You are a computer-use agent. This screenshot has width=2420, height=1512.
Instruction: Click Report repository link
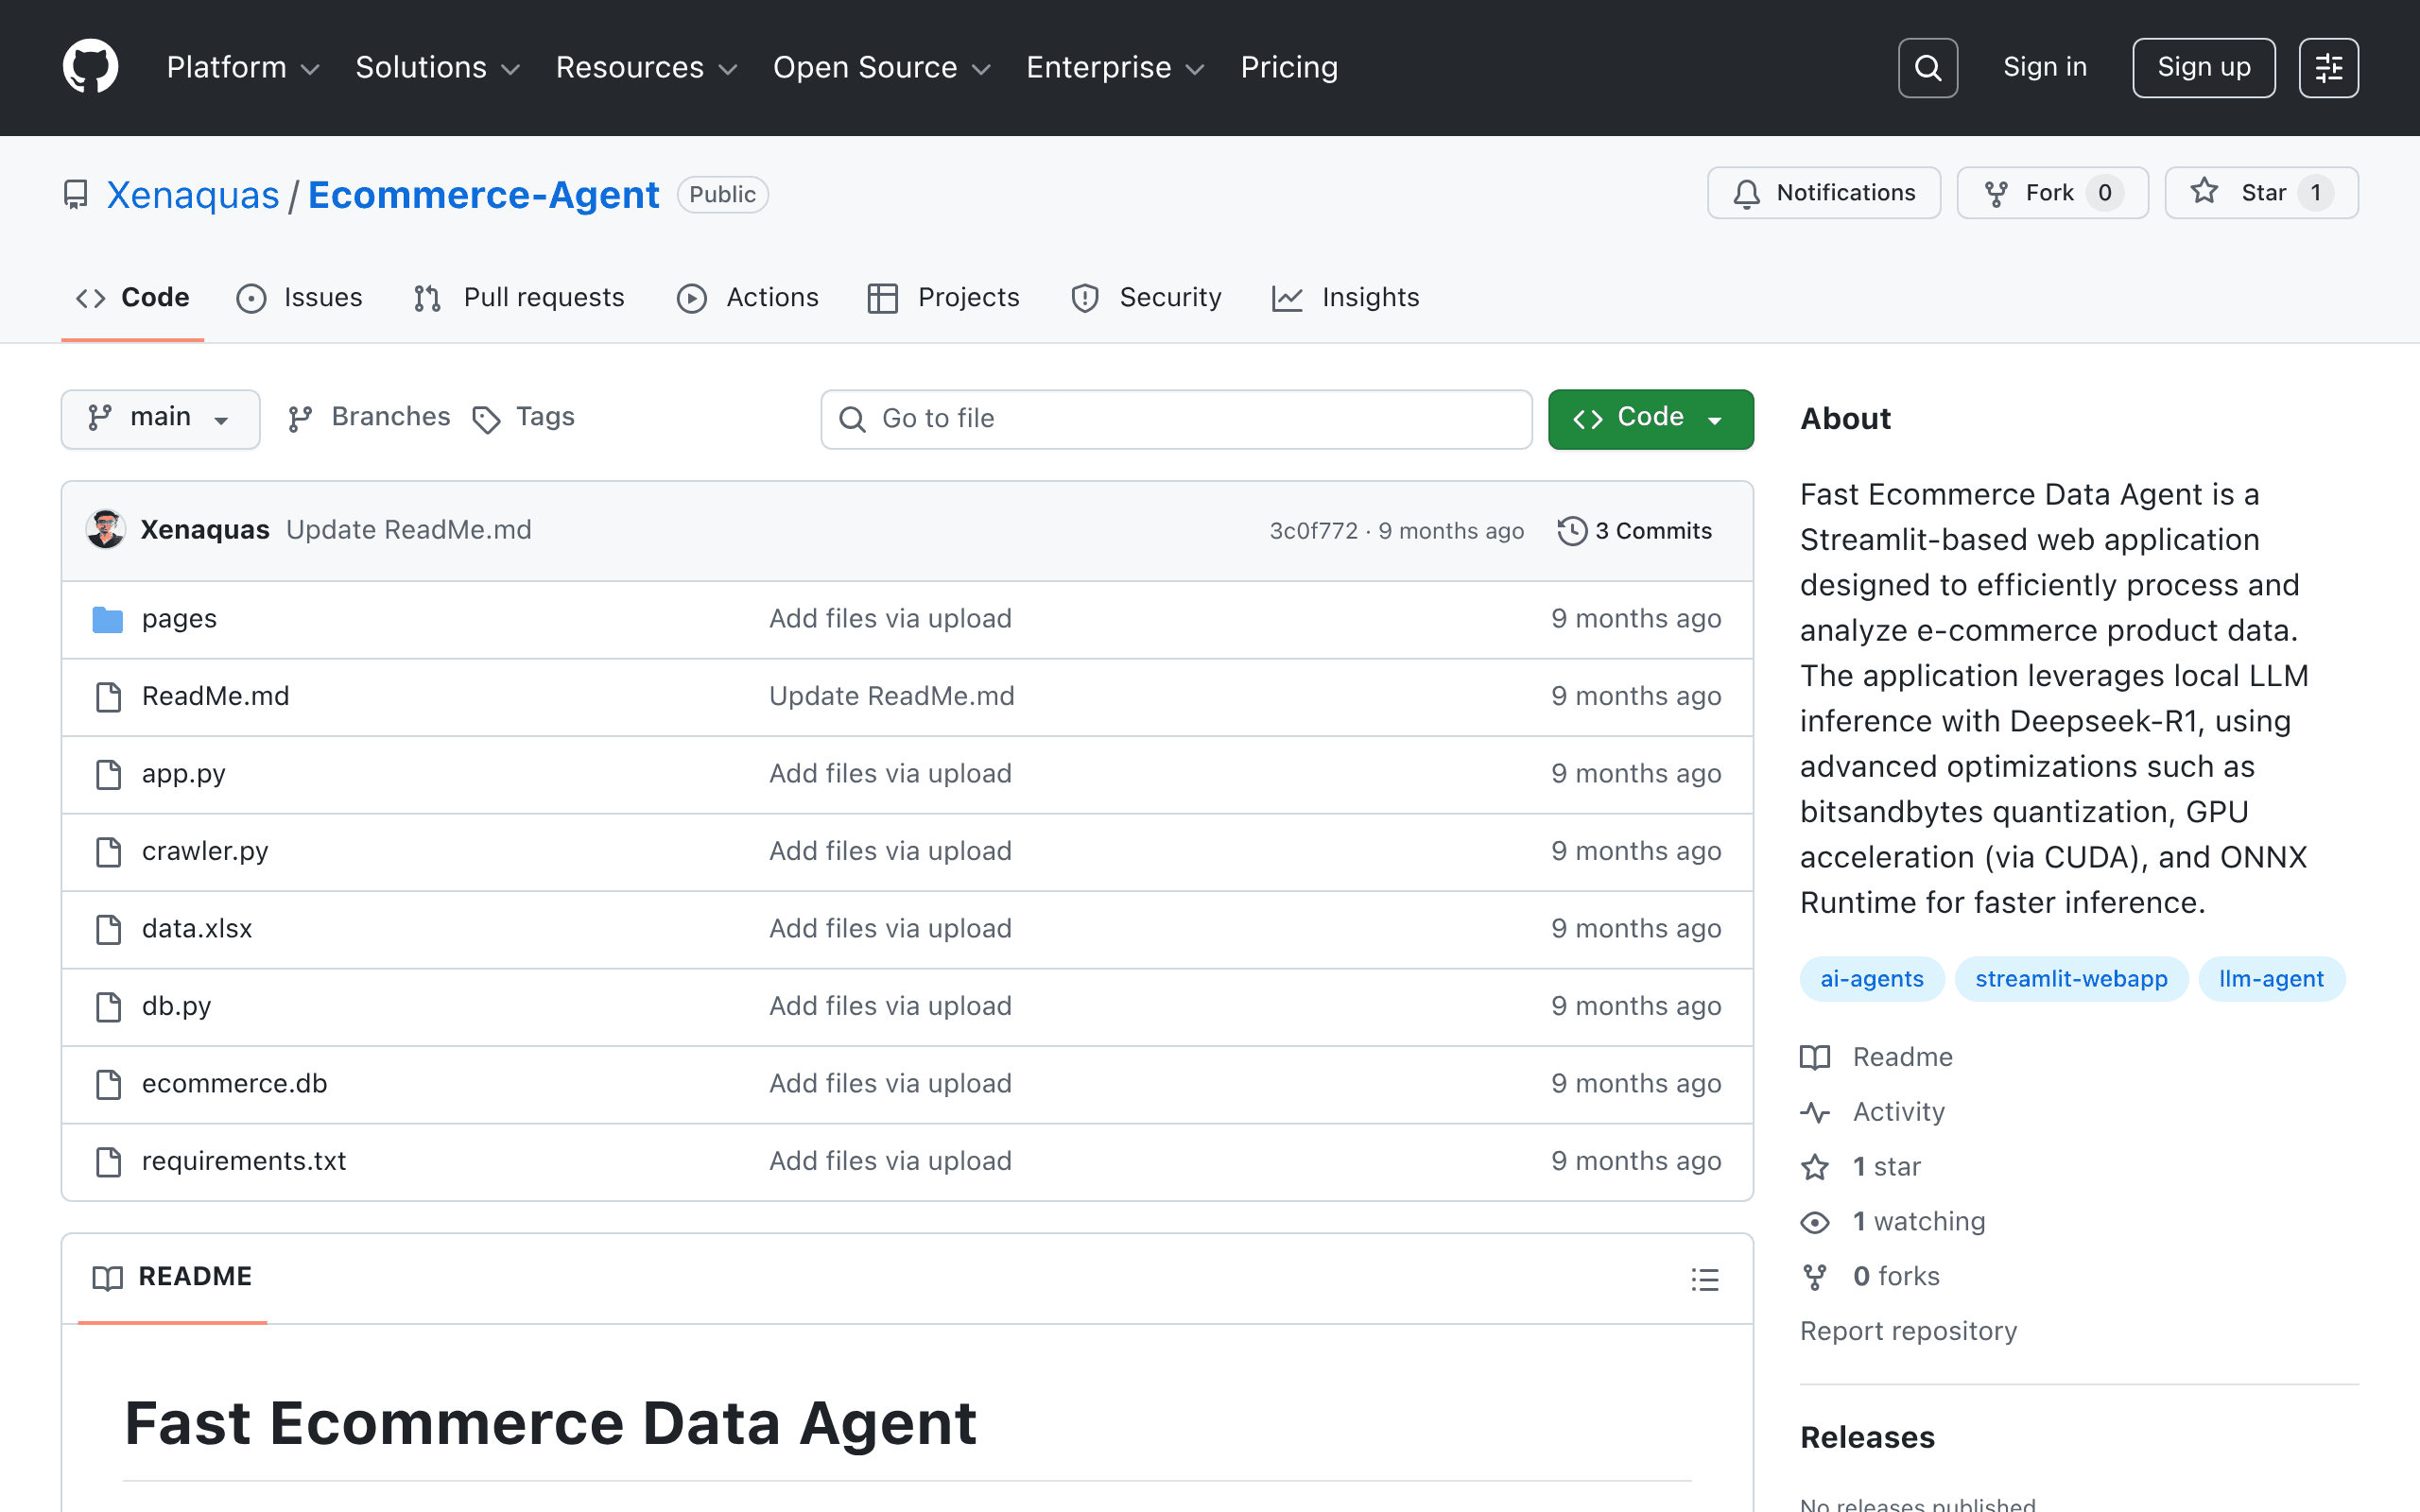pos(1908,1331)
